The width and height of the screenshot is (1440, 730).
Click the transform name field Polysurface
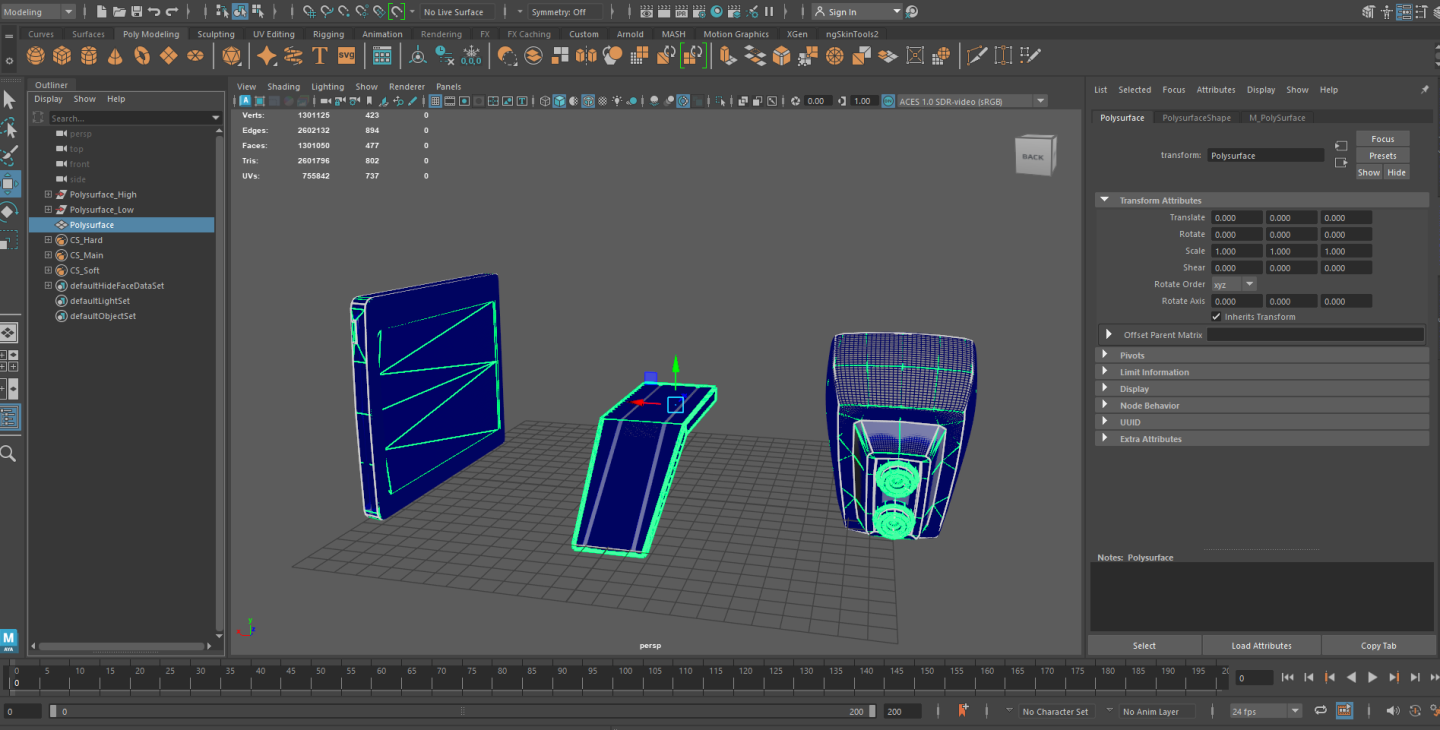[x=1265, y=156]
